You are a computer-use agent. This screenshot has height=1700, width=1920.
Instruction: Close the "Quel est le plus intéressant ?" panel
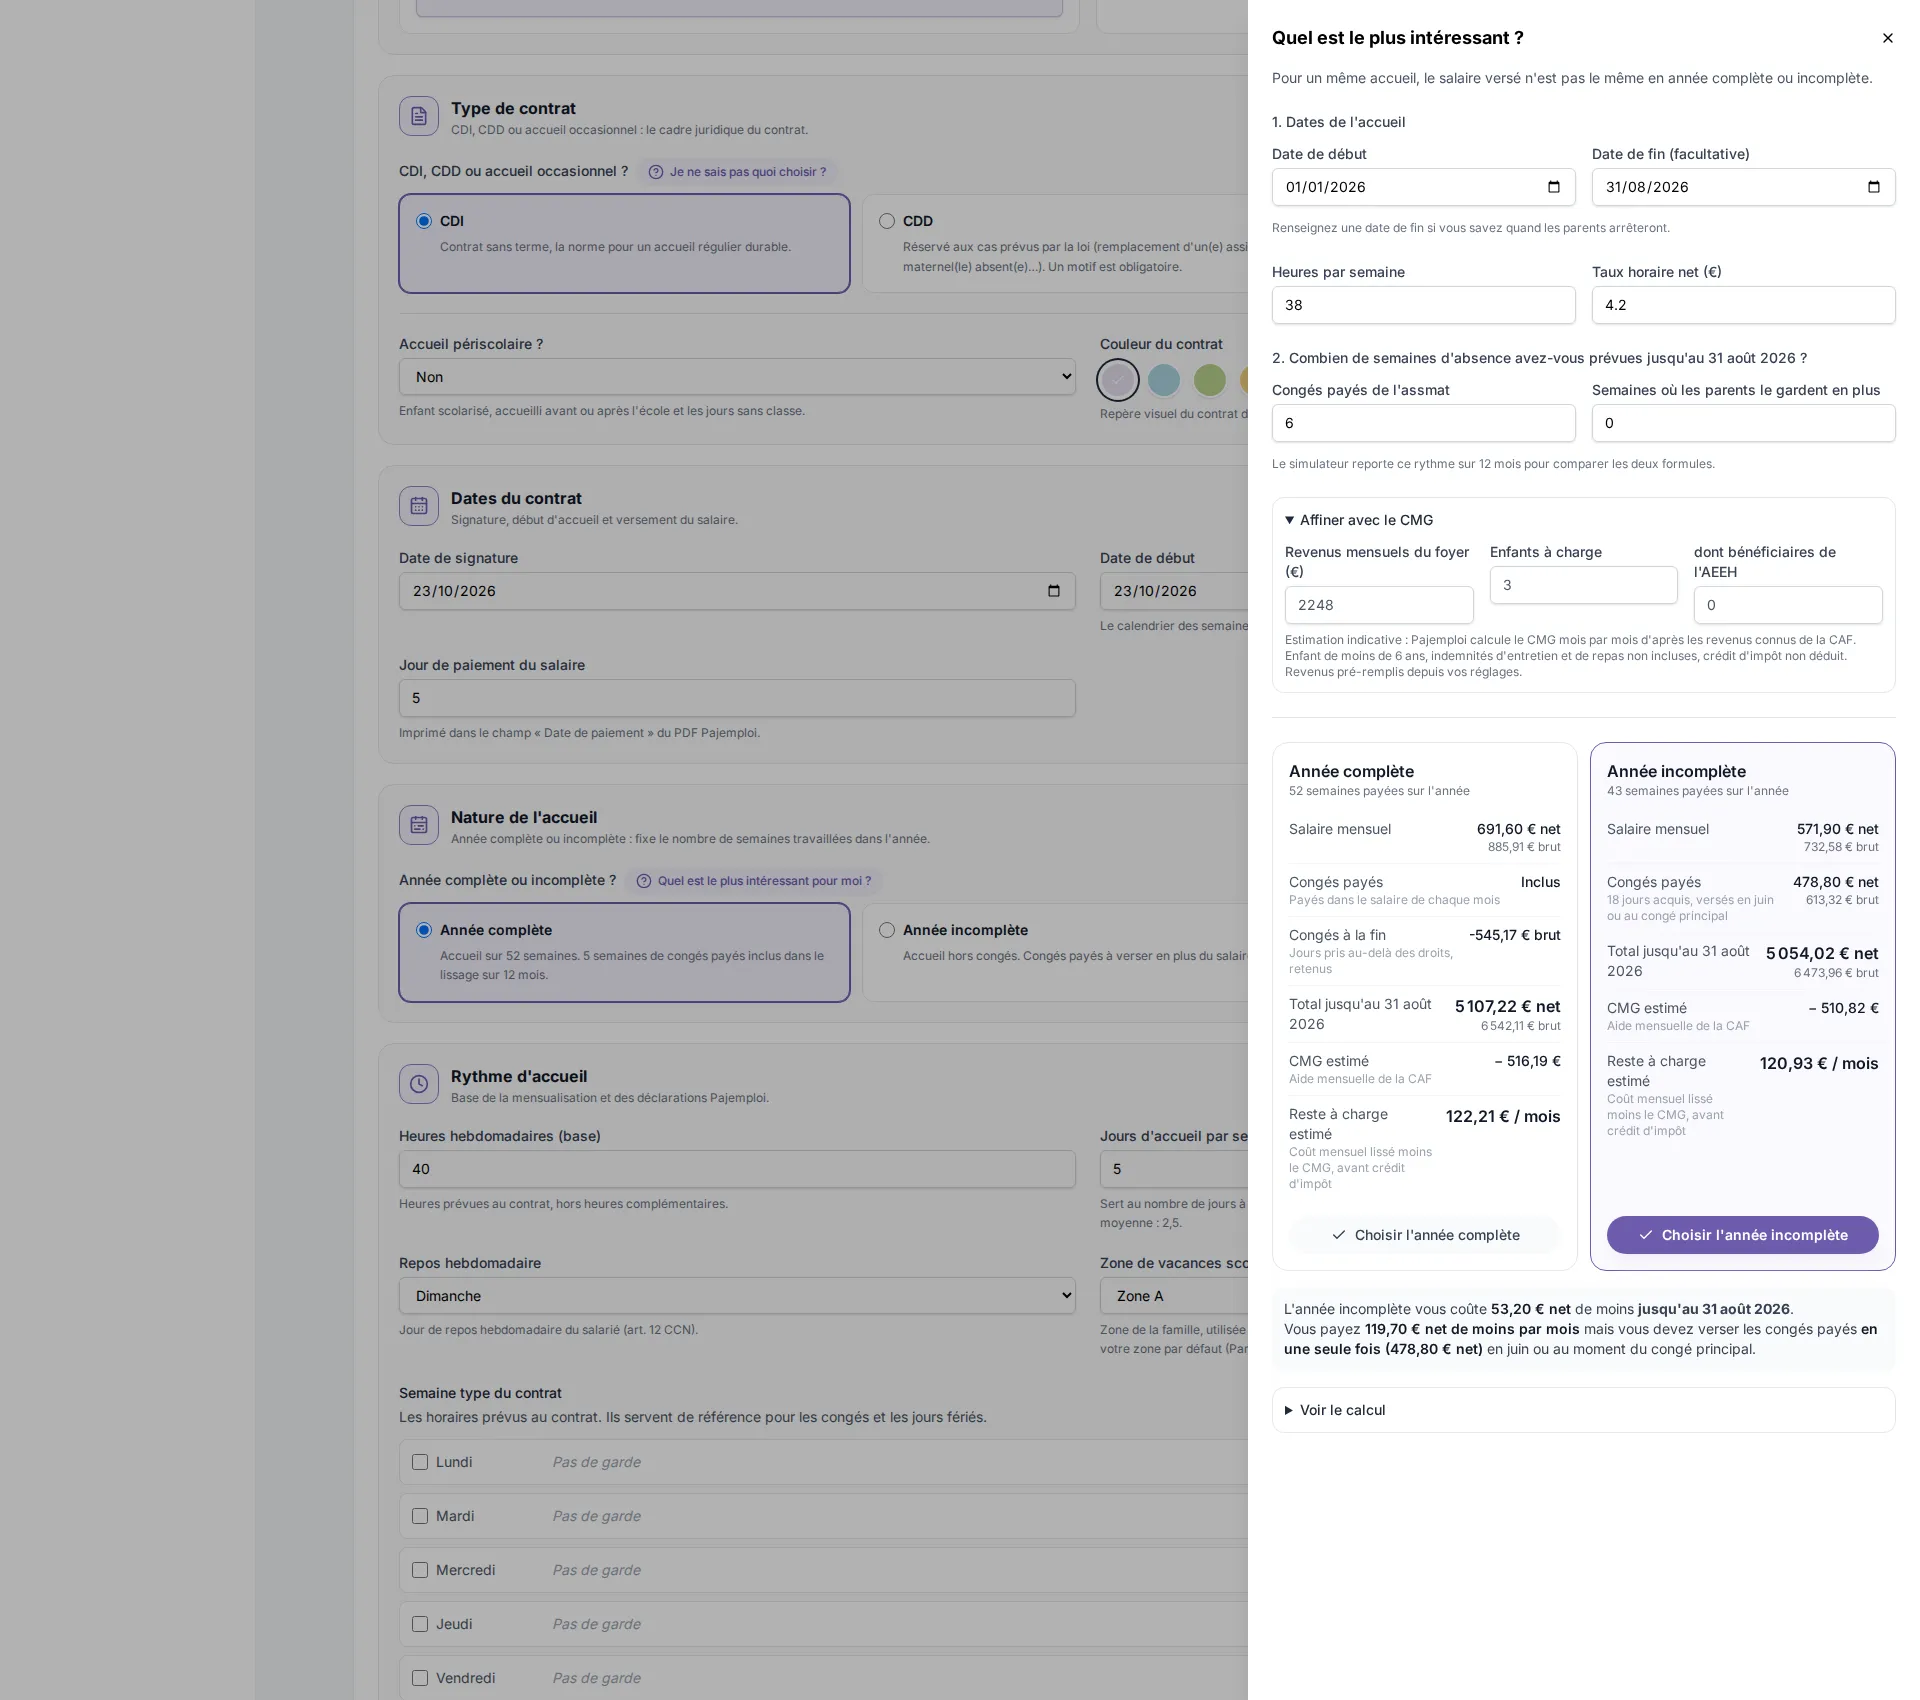[1887, 38]
